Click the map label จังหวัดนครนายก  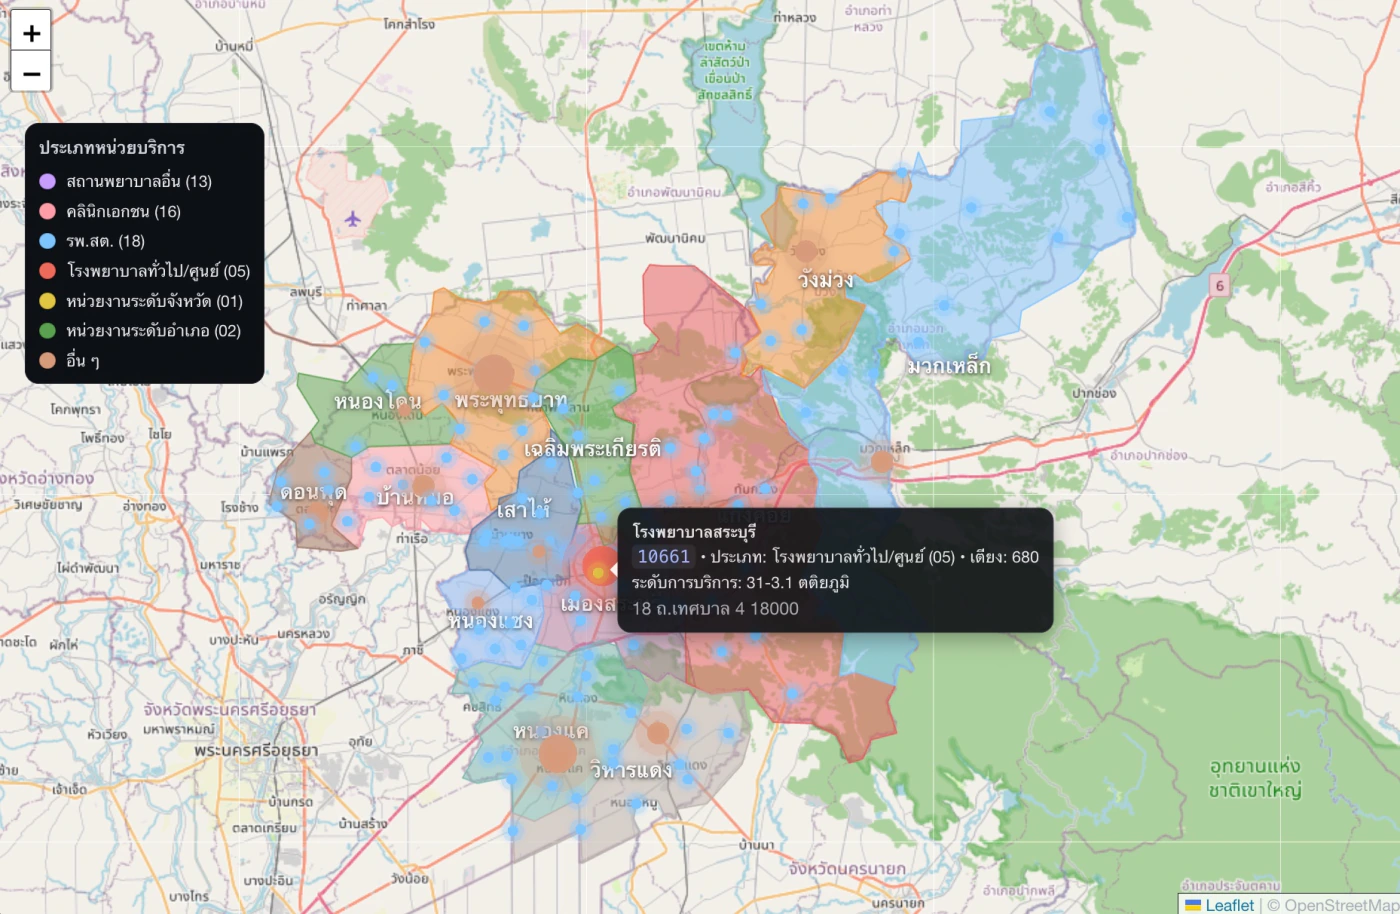[x=847, y=869]
